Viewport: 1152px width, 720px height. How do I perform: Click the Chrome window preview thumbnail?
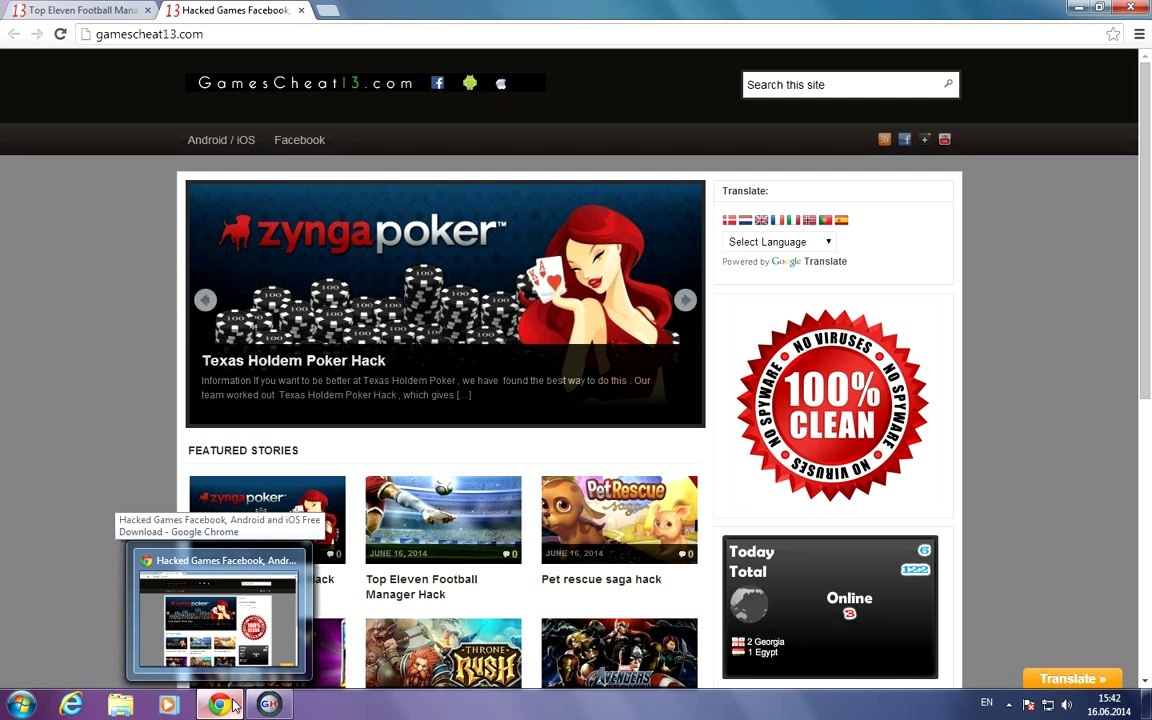(219, 611)
